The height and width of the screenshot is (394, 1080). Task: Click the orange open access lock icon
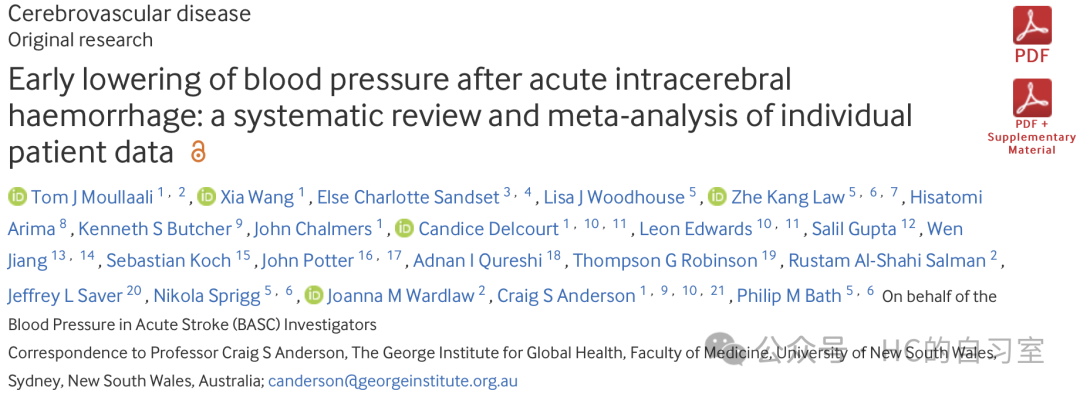(x=198, y=152)
